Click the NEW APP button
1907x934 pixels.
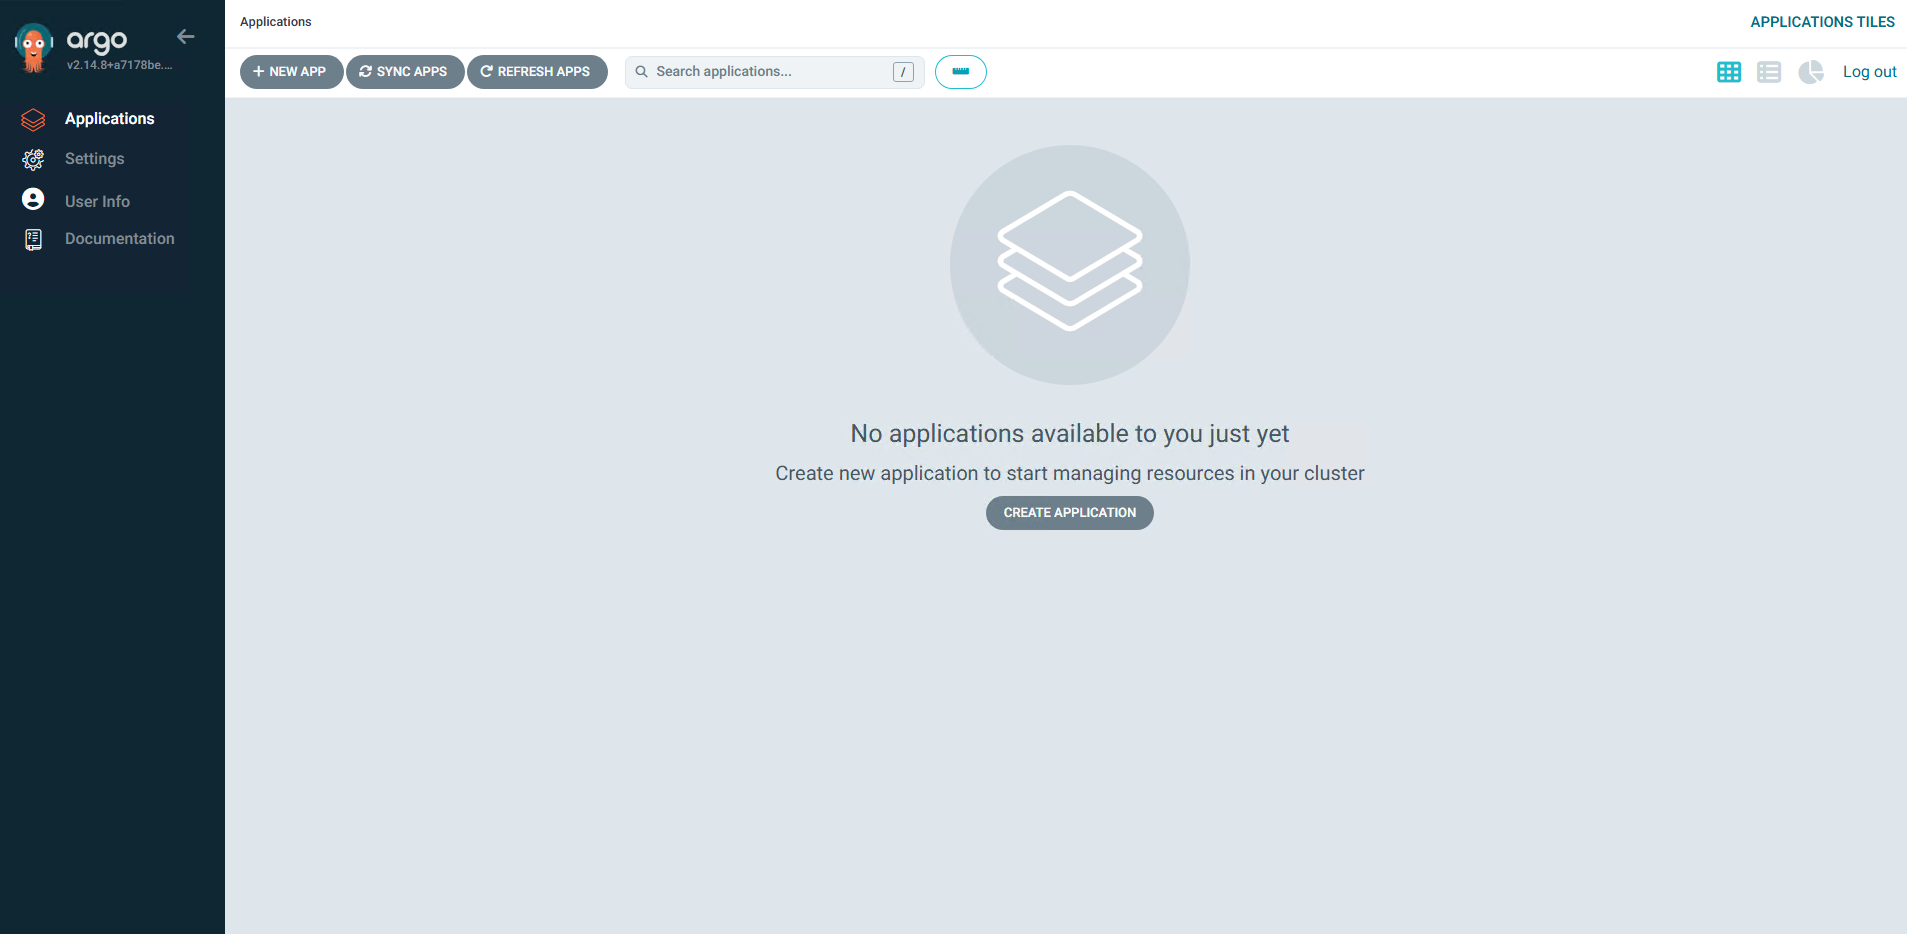(291, 72)
